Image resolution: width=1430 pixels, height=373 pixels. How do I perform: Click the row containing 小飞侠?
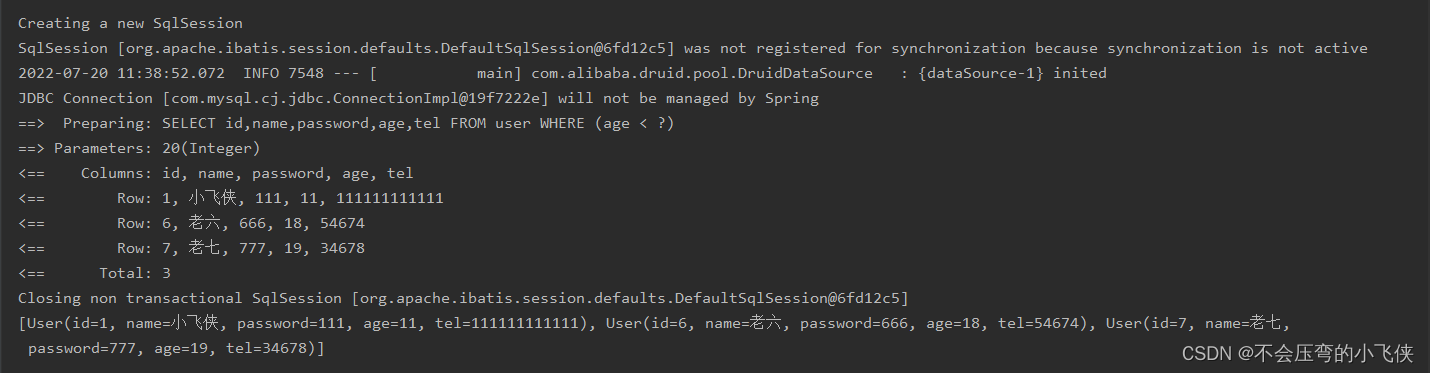point(230,198)
